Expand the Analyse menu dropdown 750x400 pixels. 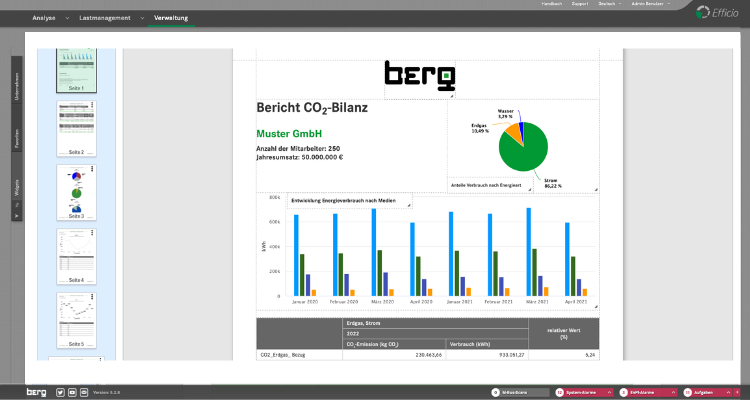[47, 19]
